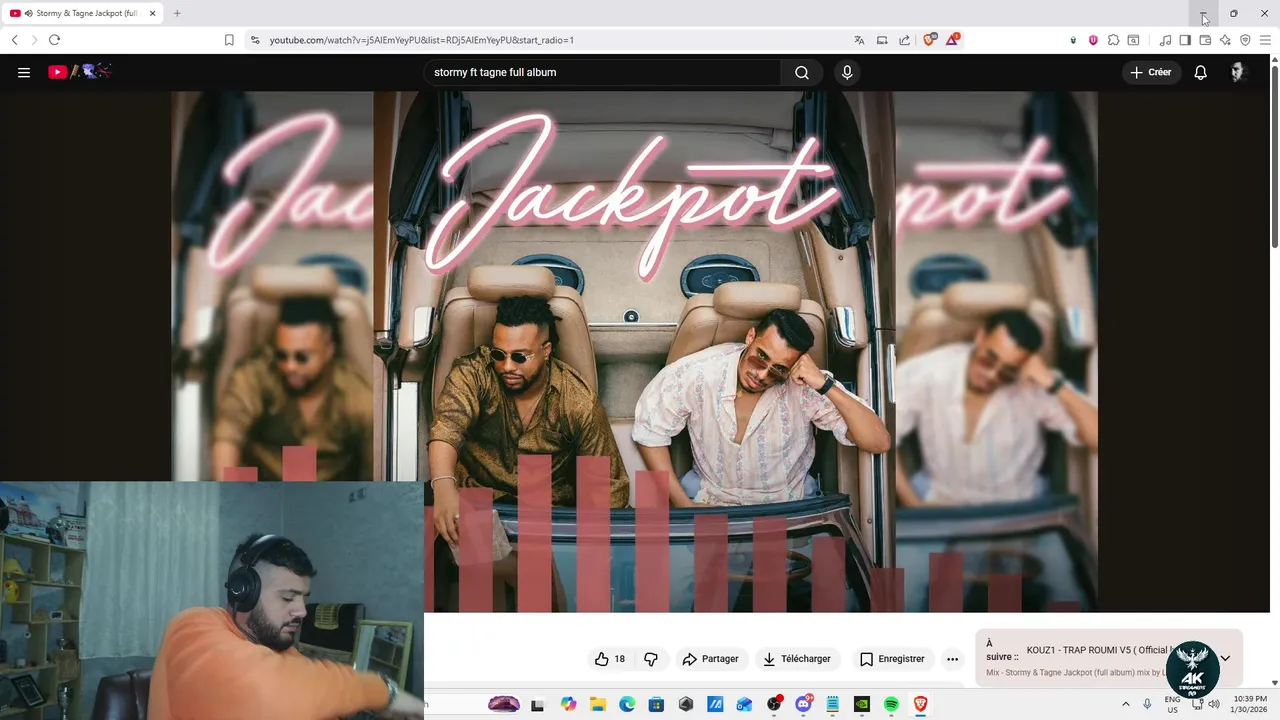Expand the À suivre playlist panel chevron
1280x720 pixels.
tap(1225, 658)
